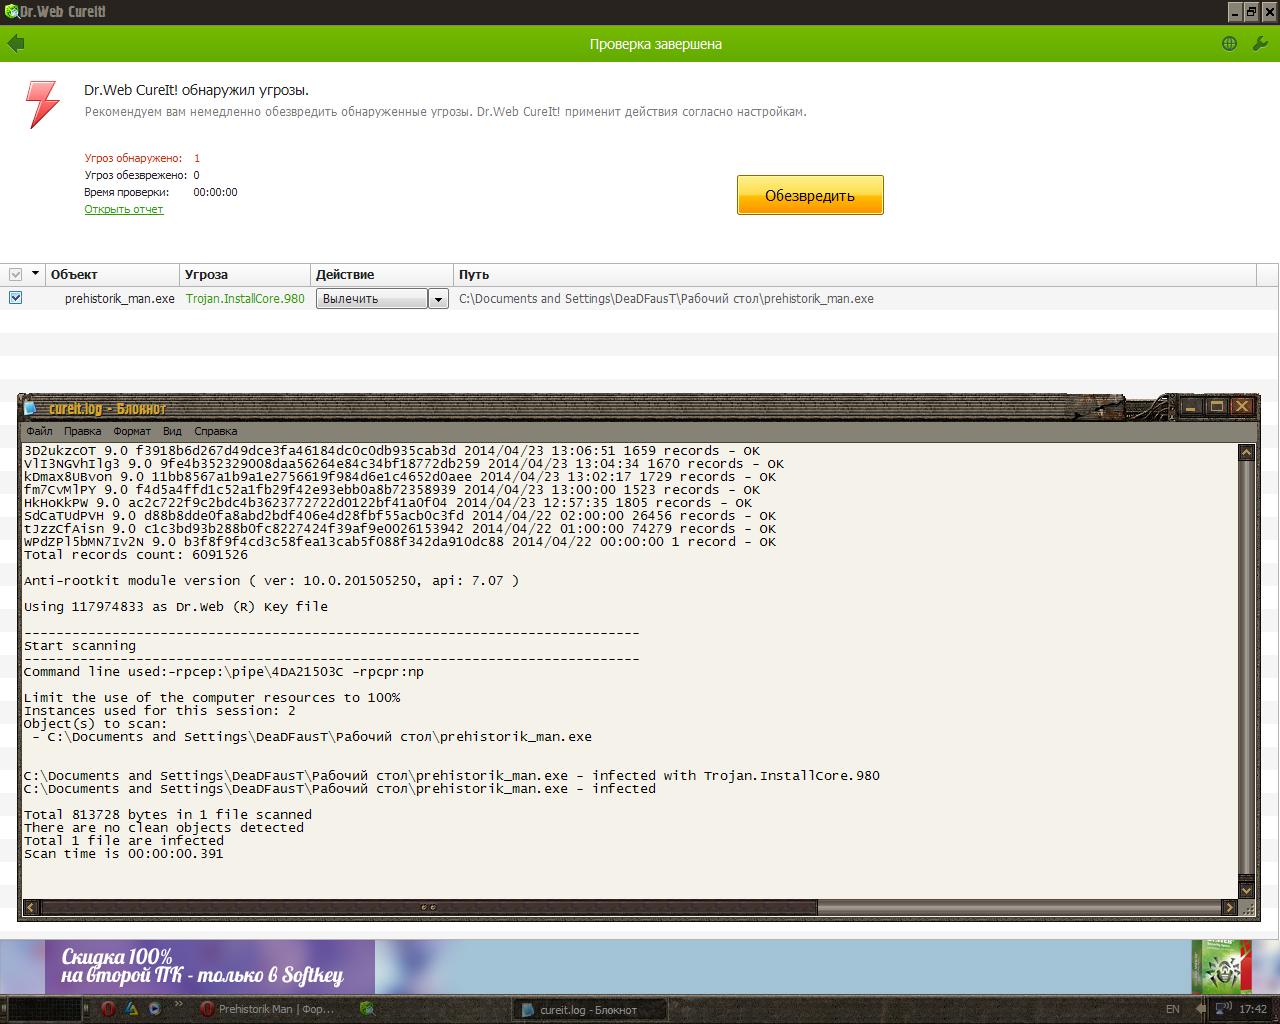This screenshot has height=1024, width=1280.
Task: Click 'Scan time is 00:00:00.391' line
Action: coord(124,853)
